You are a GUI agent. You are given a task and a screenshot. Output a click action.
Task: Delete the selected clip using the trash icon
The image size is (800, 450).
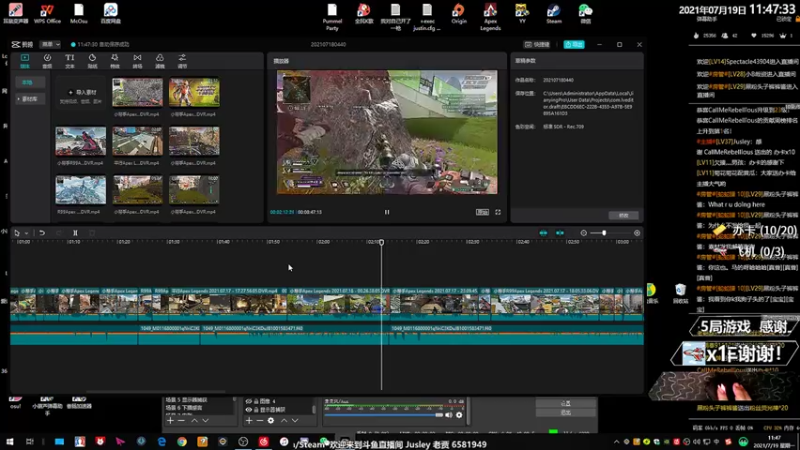(x=92, y=233)
